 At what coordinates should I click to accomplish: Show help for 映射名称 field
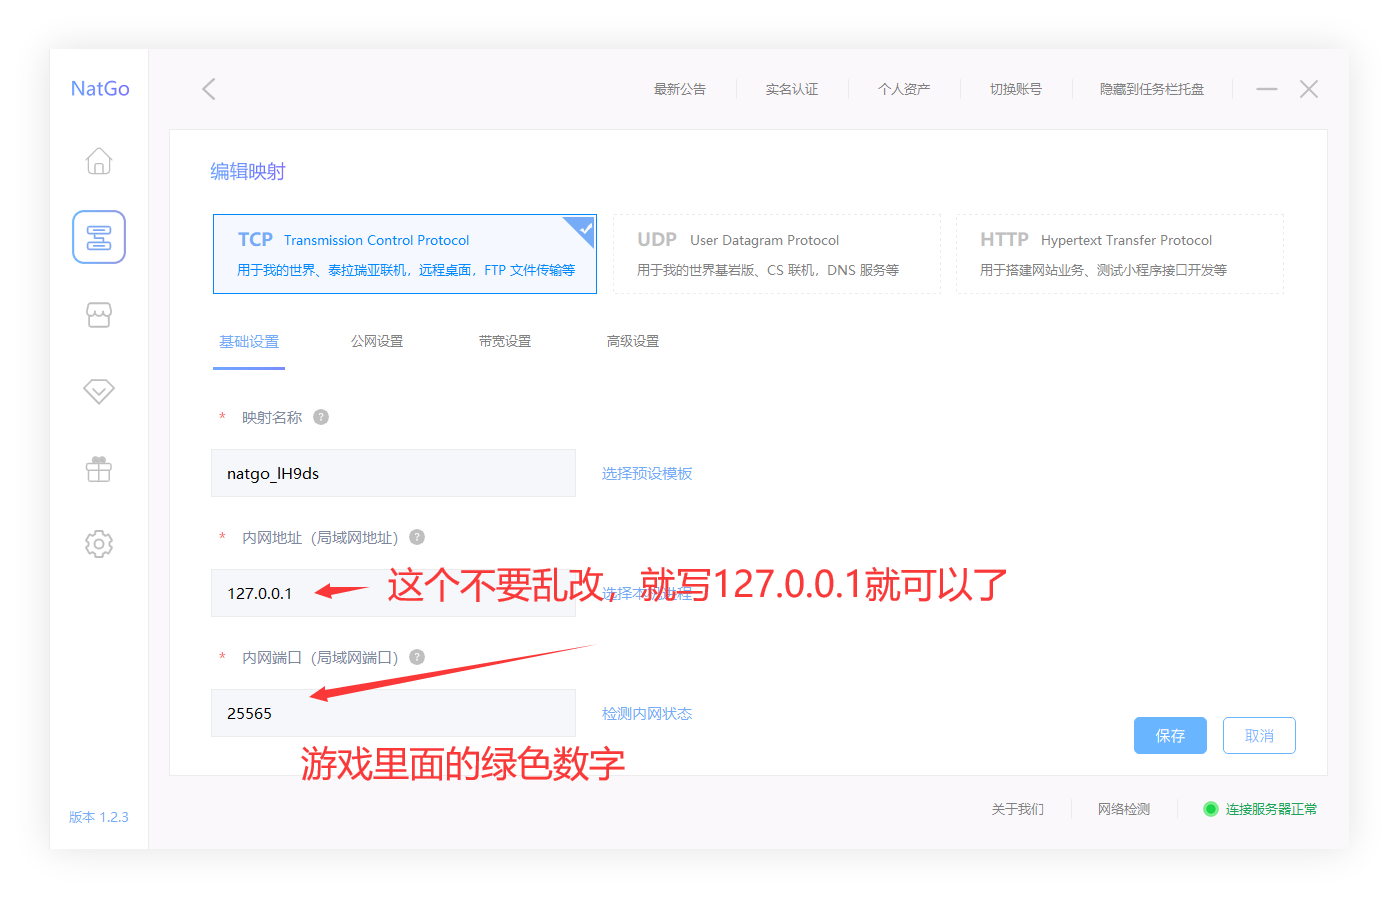(x=321, y=417)
